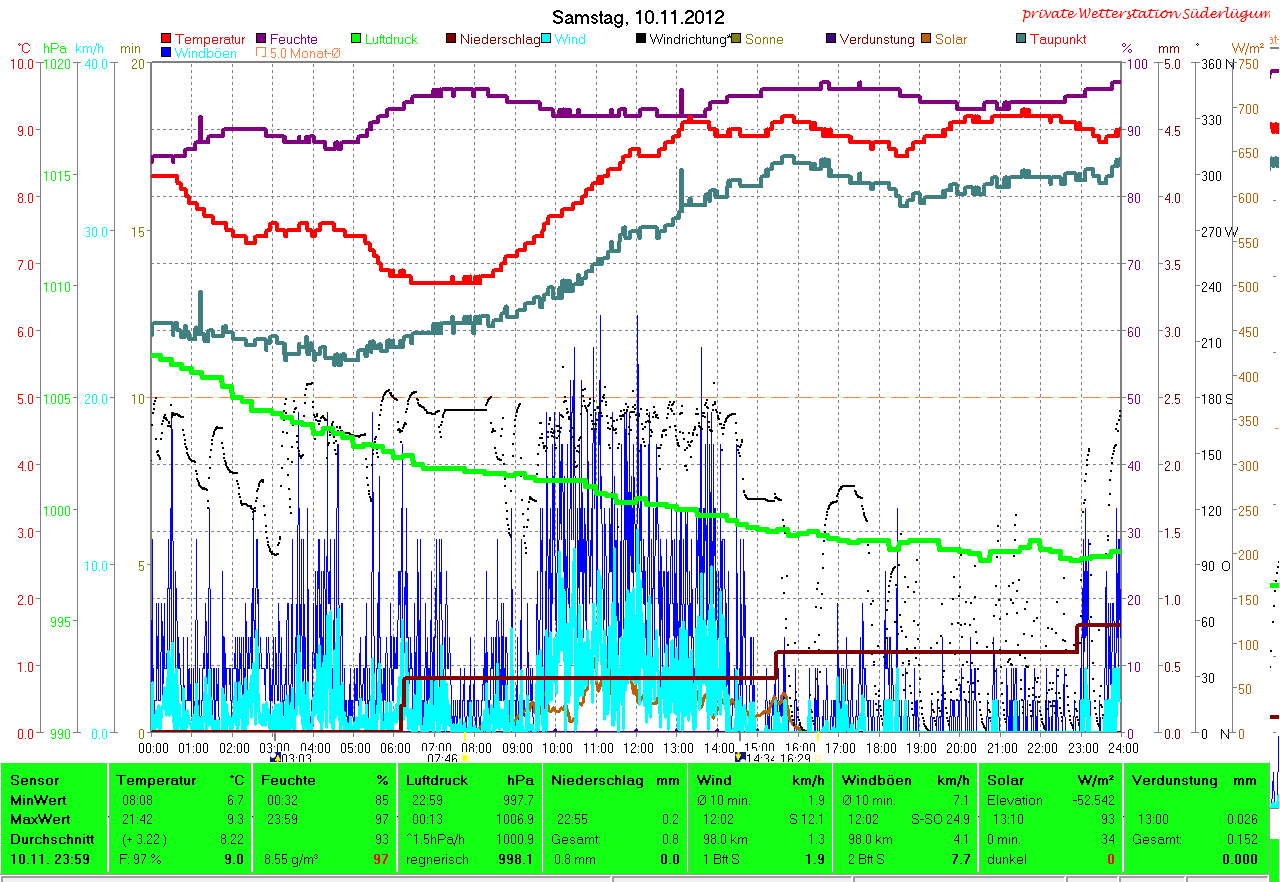Click the cyan Wind legend square
This screenshot has height=882, width=1280.
(547, 40)
